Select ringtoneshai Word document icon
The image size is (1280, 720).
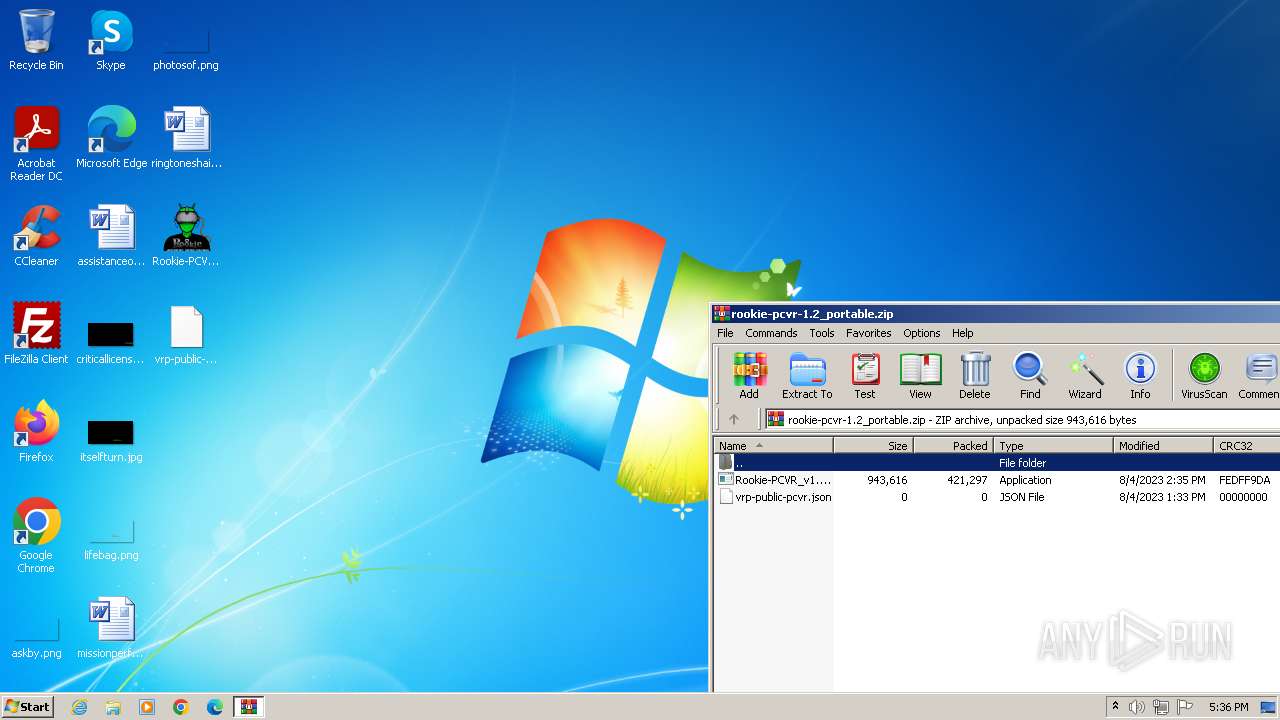pyautogui.click(x=186, y=138)
